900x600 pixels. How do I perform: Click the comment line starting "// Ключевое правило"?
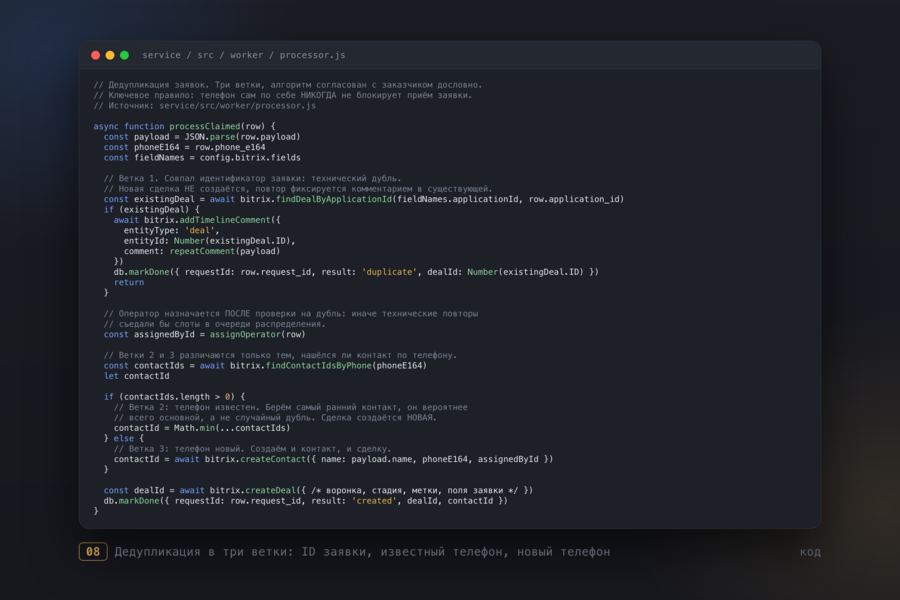282,95
